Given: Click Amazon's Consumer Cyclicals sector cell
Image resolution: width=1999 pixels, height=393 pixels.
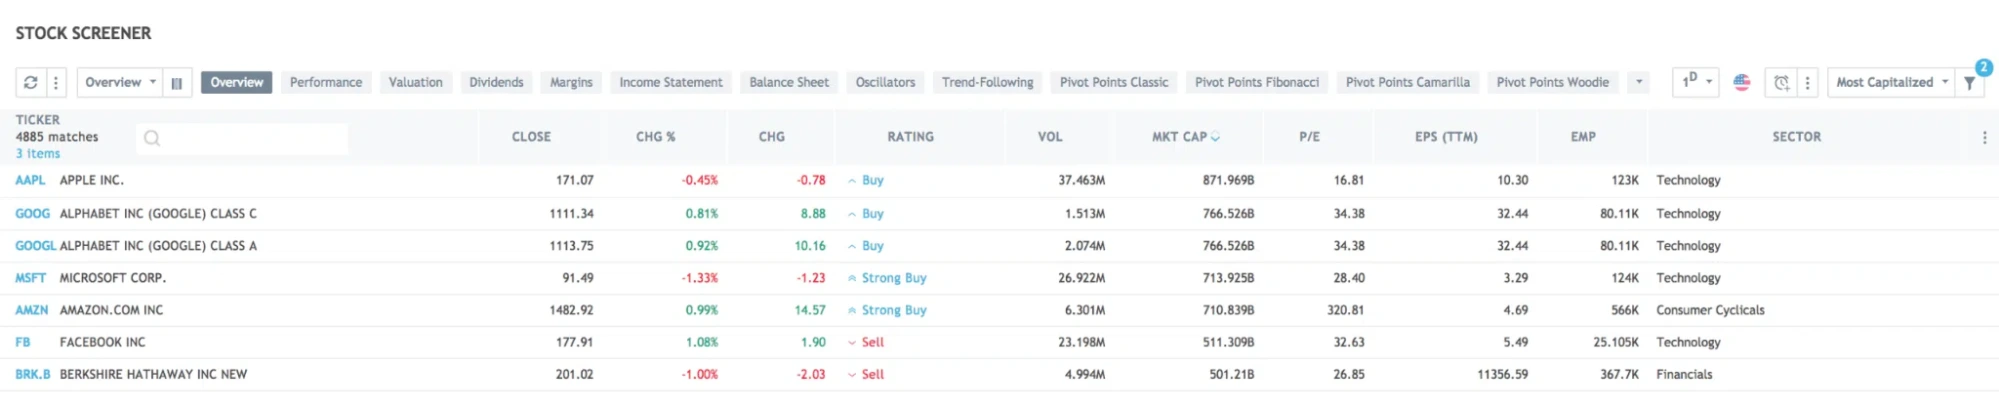Looking at the screenshot, I should (1710, 311).
